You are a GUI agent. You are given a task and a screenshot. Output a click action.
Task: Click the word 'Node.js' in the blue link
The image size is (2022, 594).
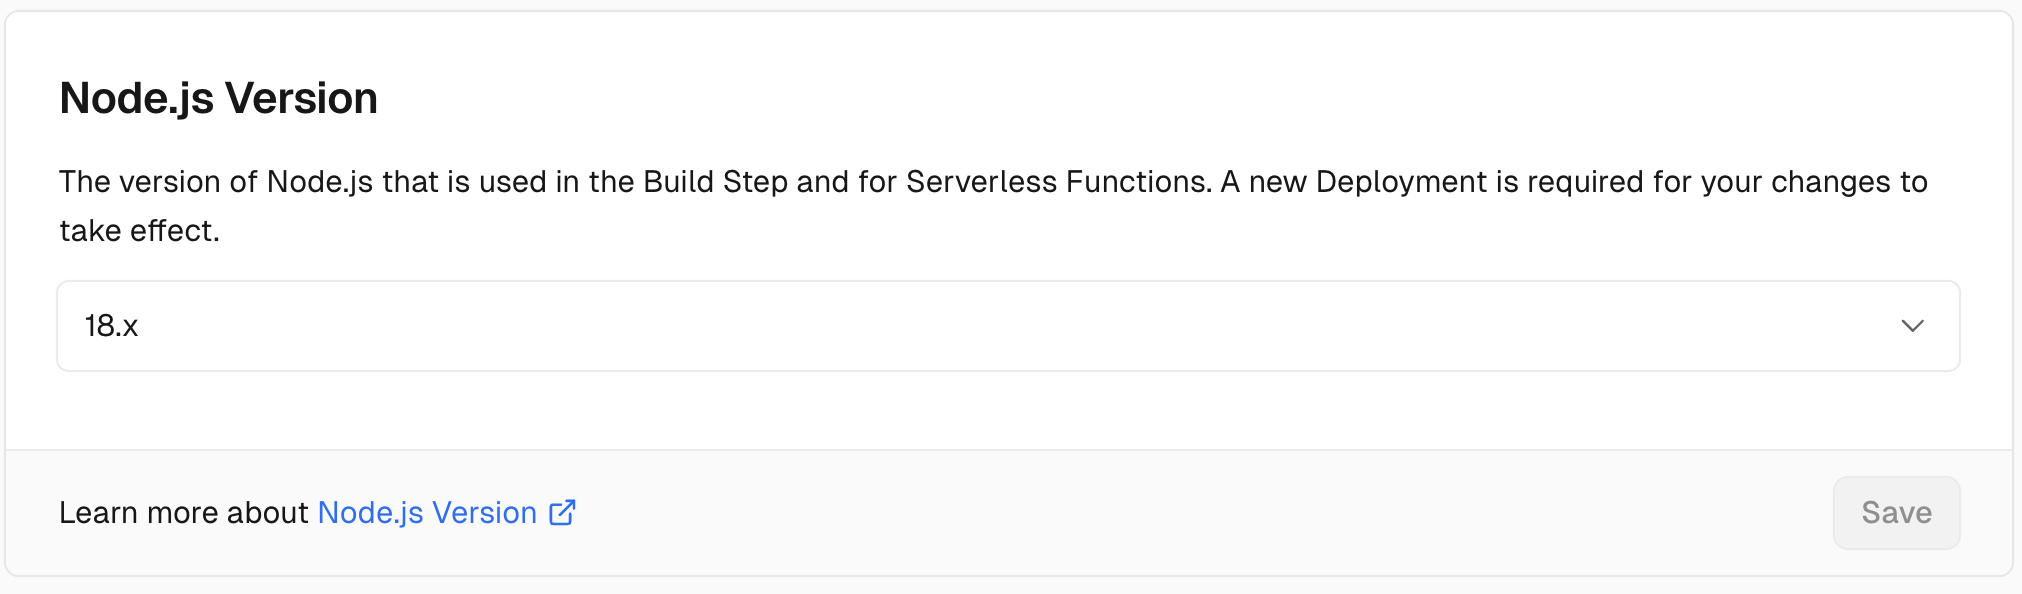[x=370, y=513]
